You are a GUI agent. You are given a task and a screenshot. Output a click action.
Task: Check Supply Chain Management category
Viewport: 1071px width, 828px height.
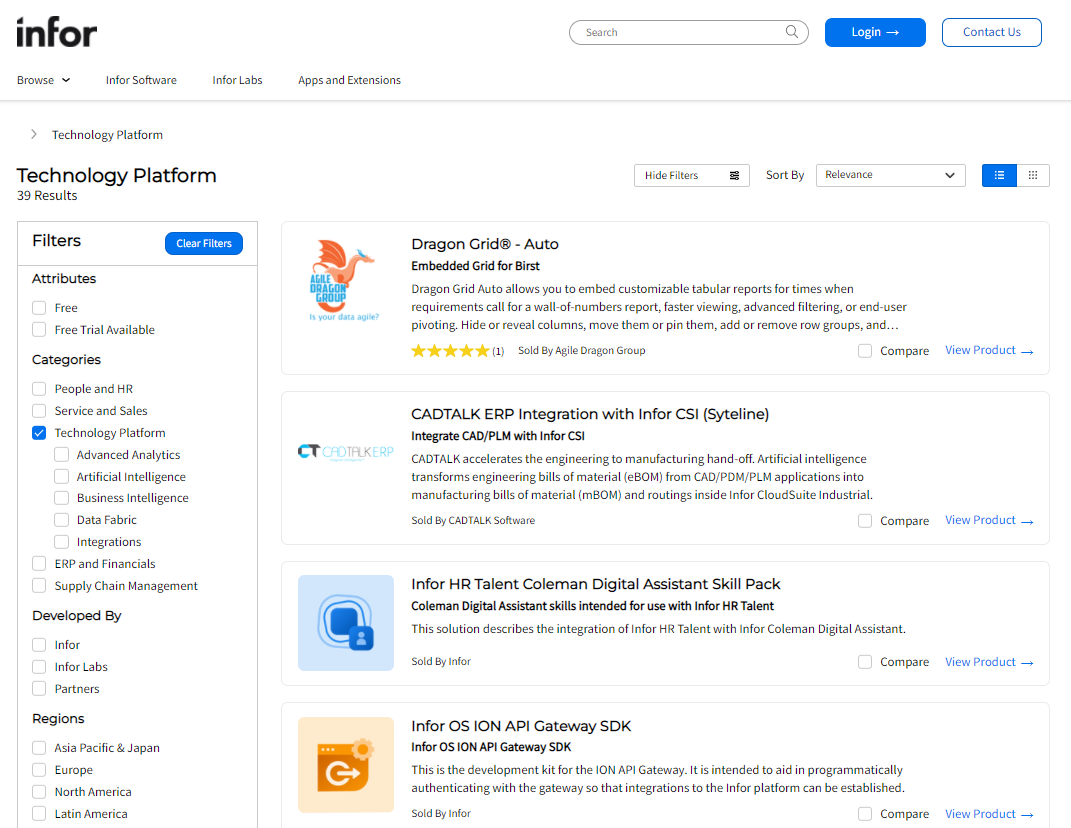point(39,585)
